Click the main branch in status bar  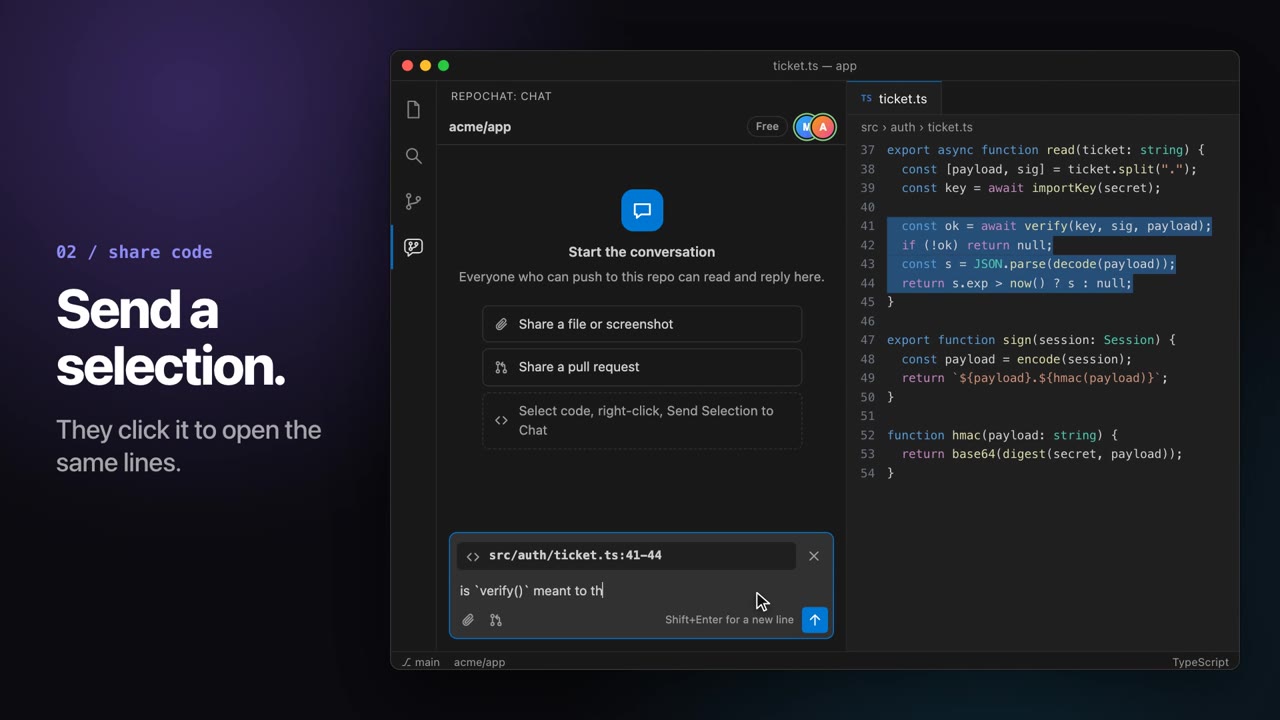coord(421,662)
